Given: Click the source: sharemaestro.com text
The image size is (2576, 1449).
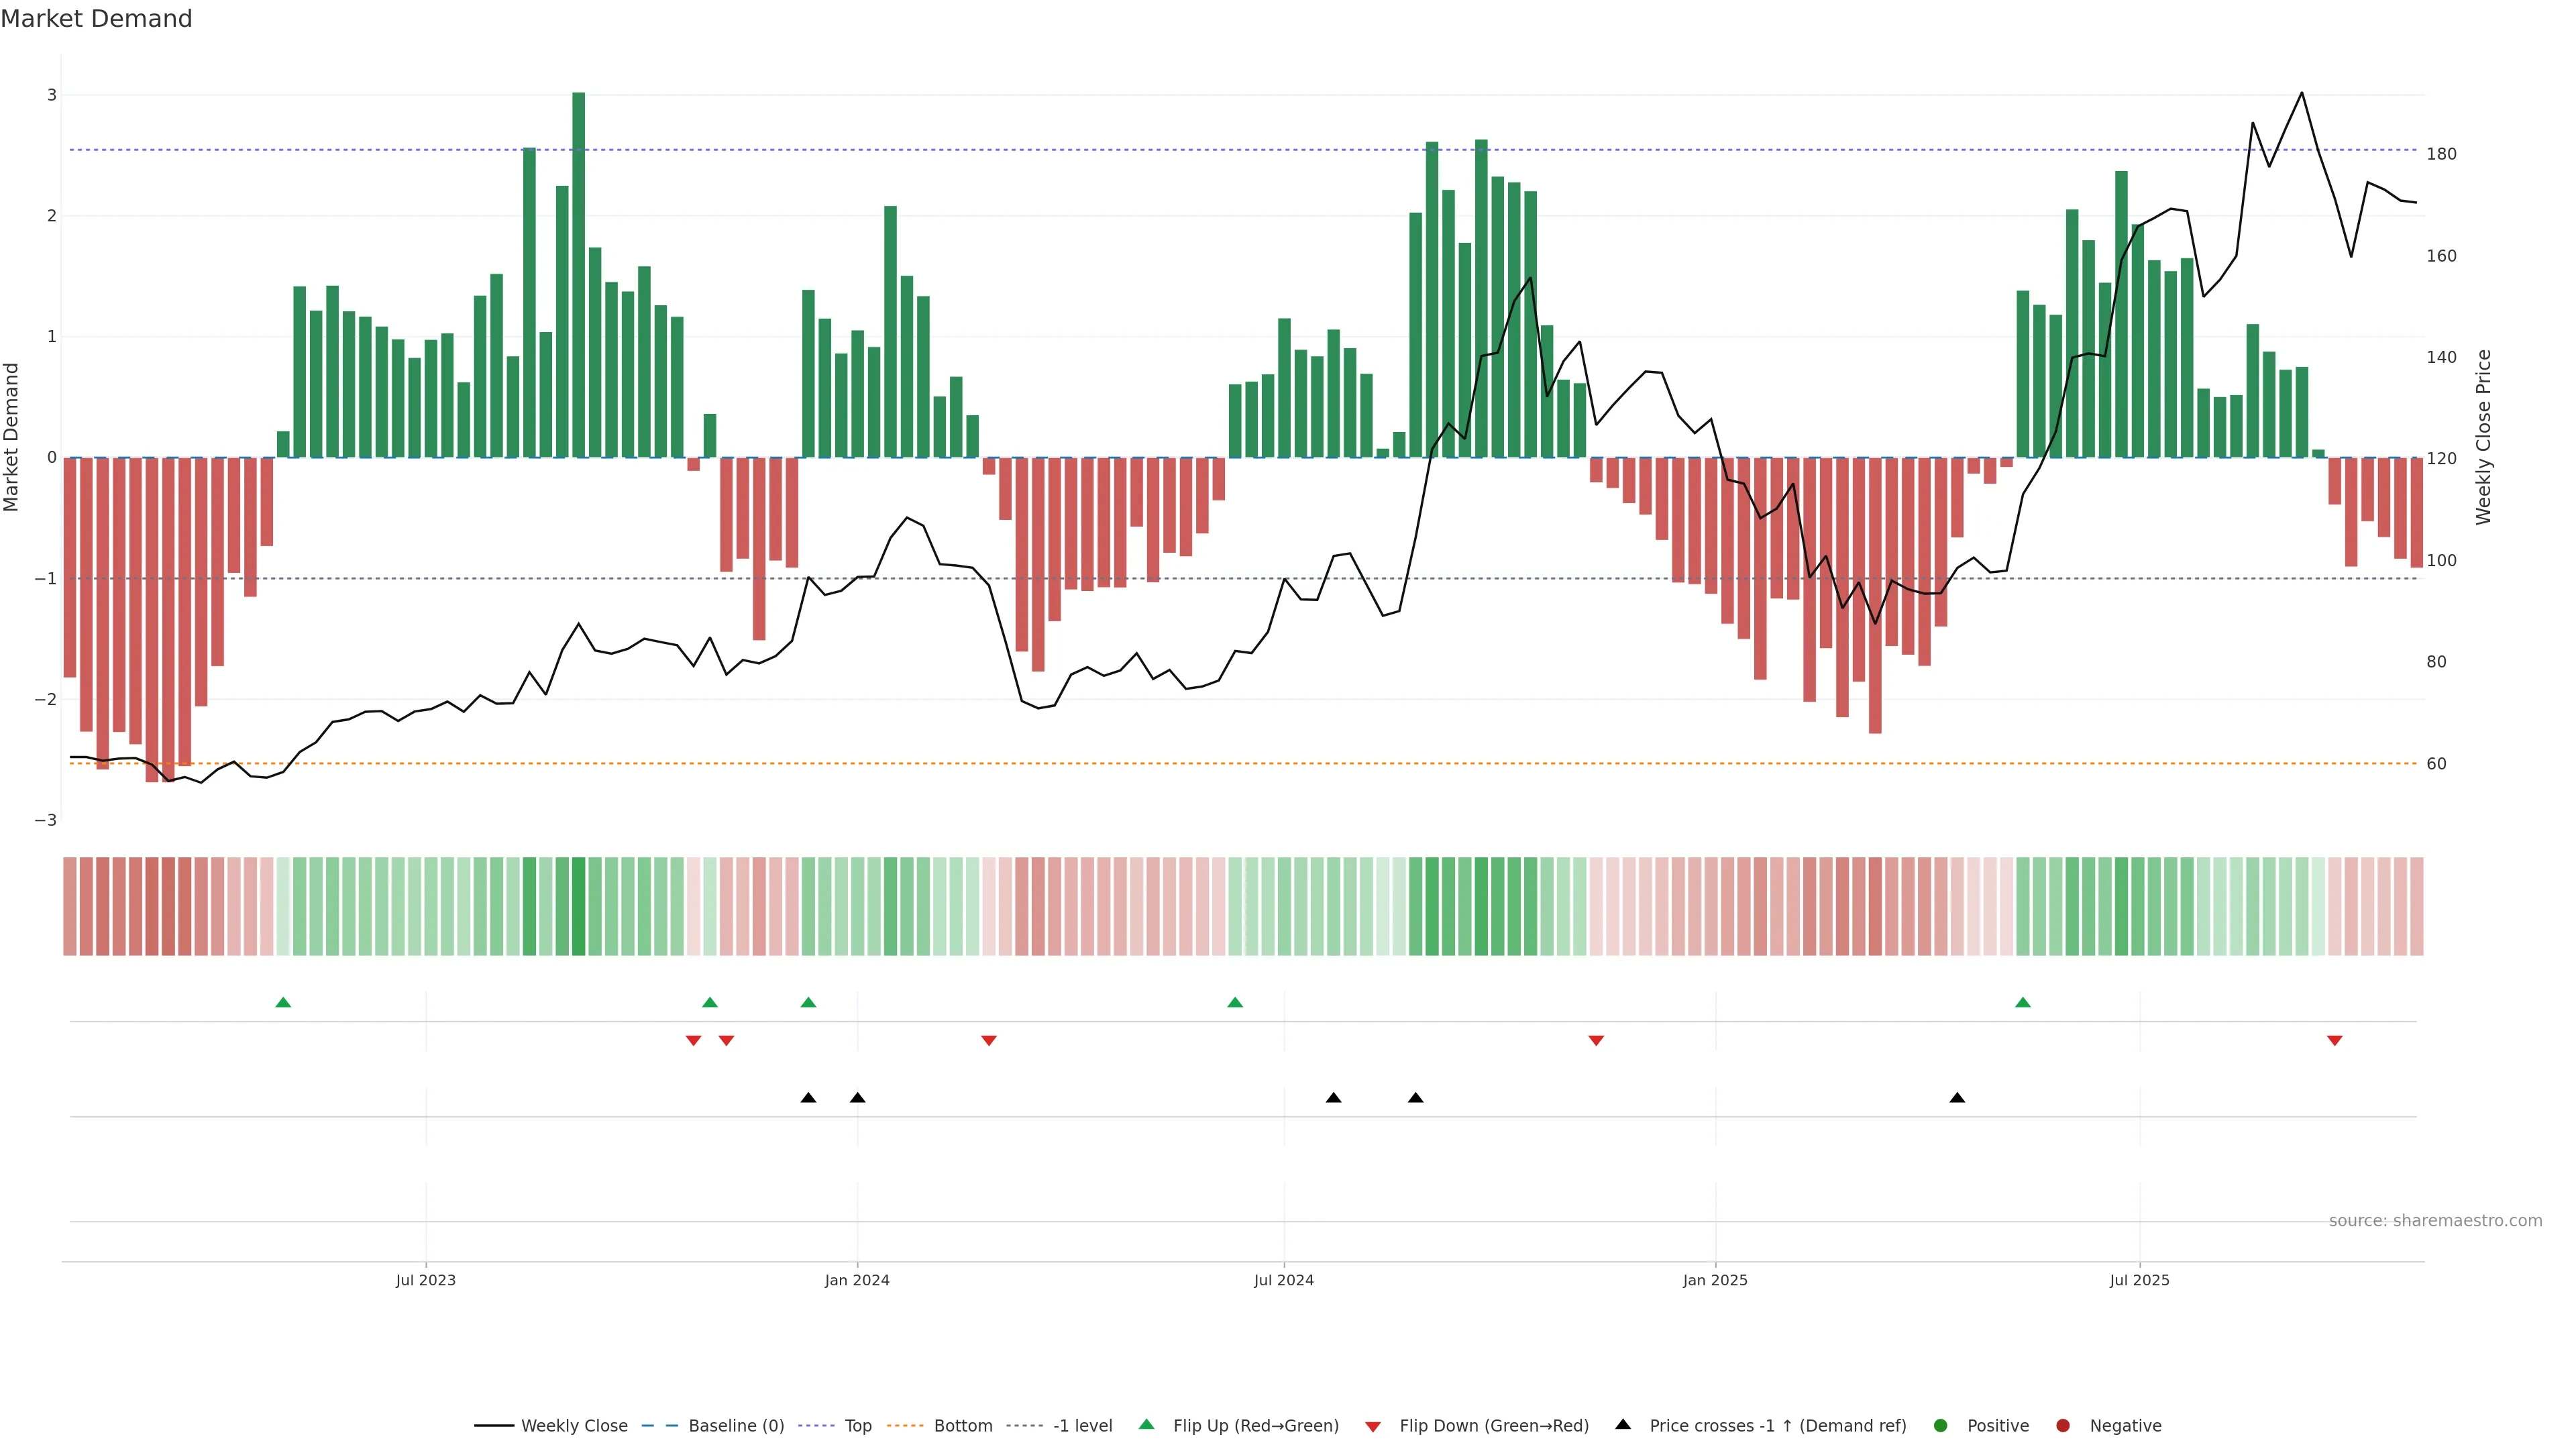Looking at the screenshot, I should click(2435, 1221).
